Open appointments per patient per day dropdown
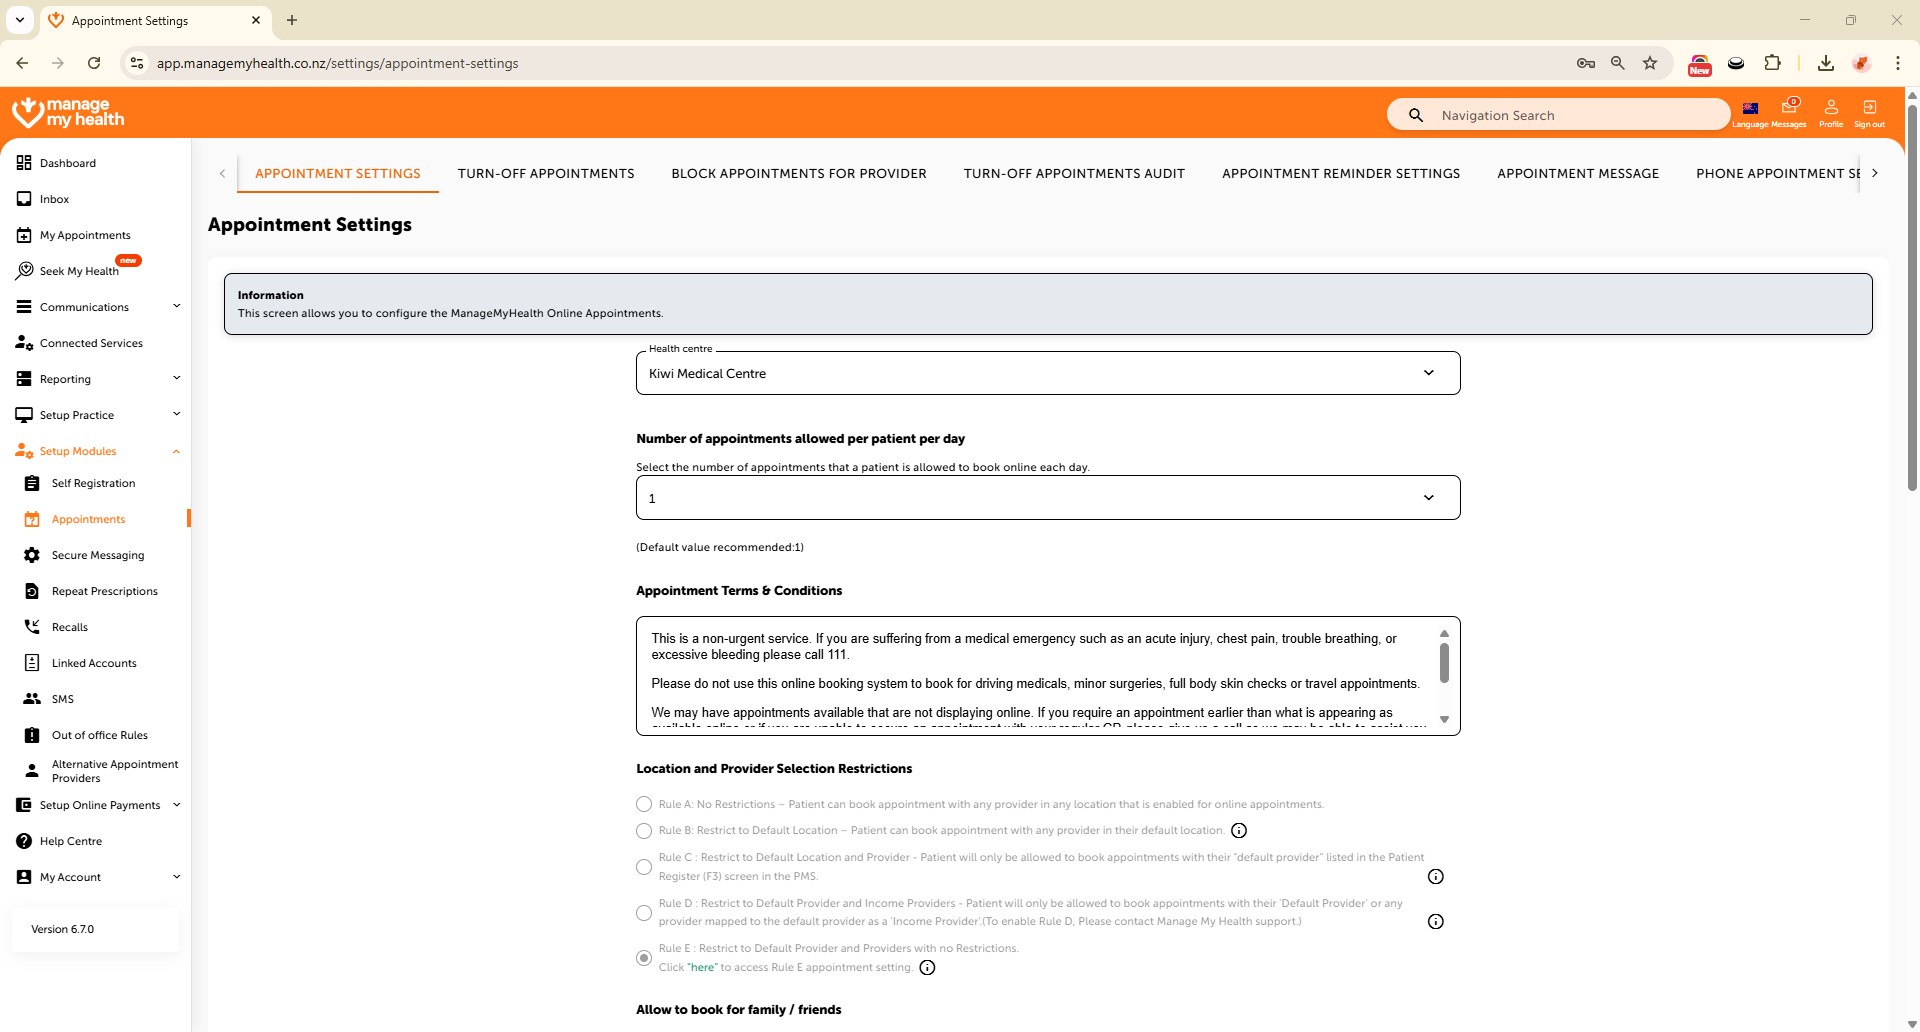 [x=1047, y=498]
